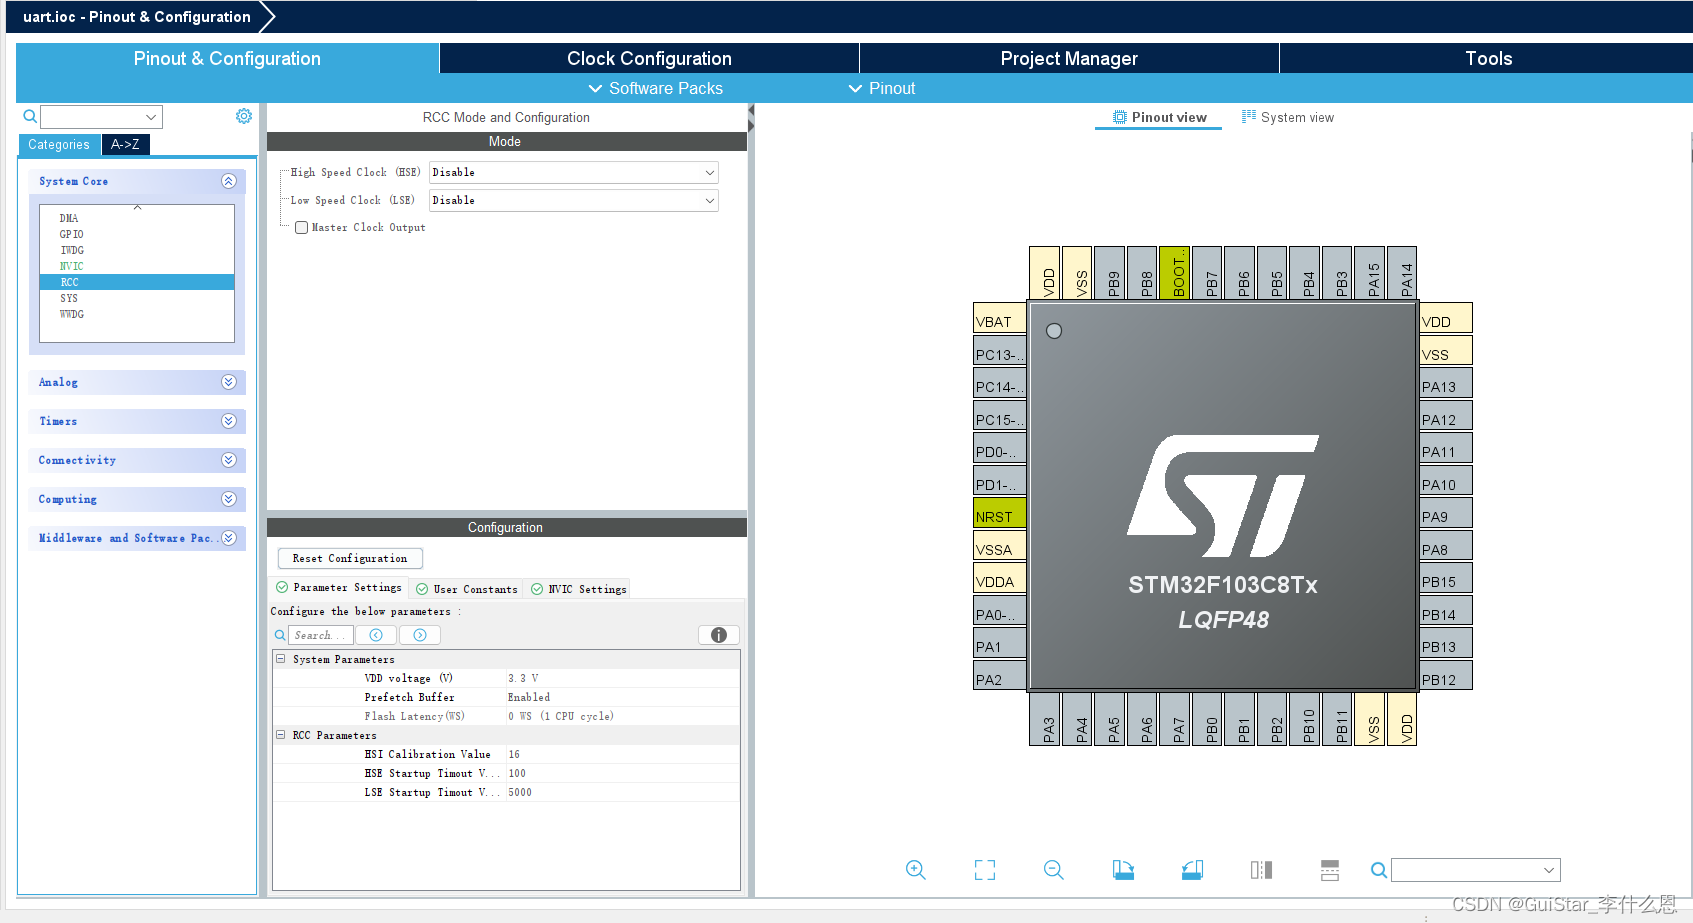Image resolution: width=1693 pixels, height=923 pixels.
Task: Toggle split vertical view icon in pinout toolbar
Action: click(1261, 870)
